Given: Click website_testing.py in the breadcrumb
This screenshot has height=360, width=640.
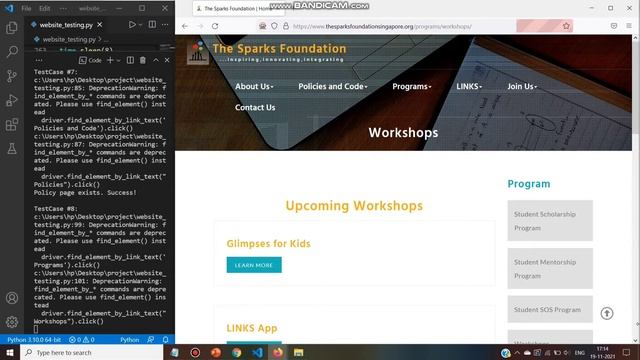Looking at the screenshot, I should pos(69,40).
